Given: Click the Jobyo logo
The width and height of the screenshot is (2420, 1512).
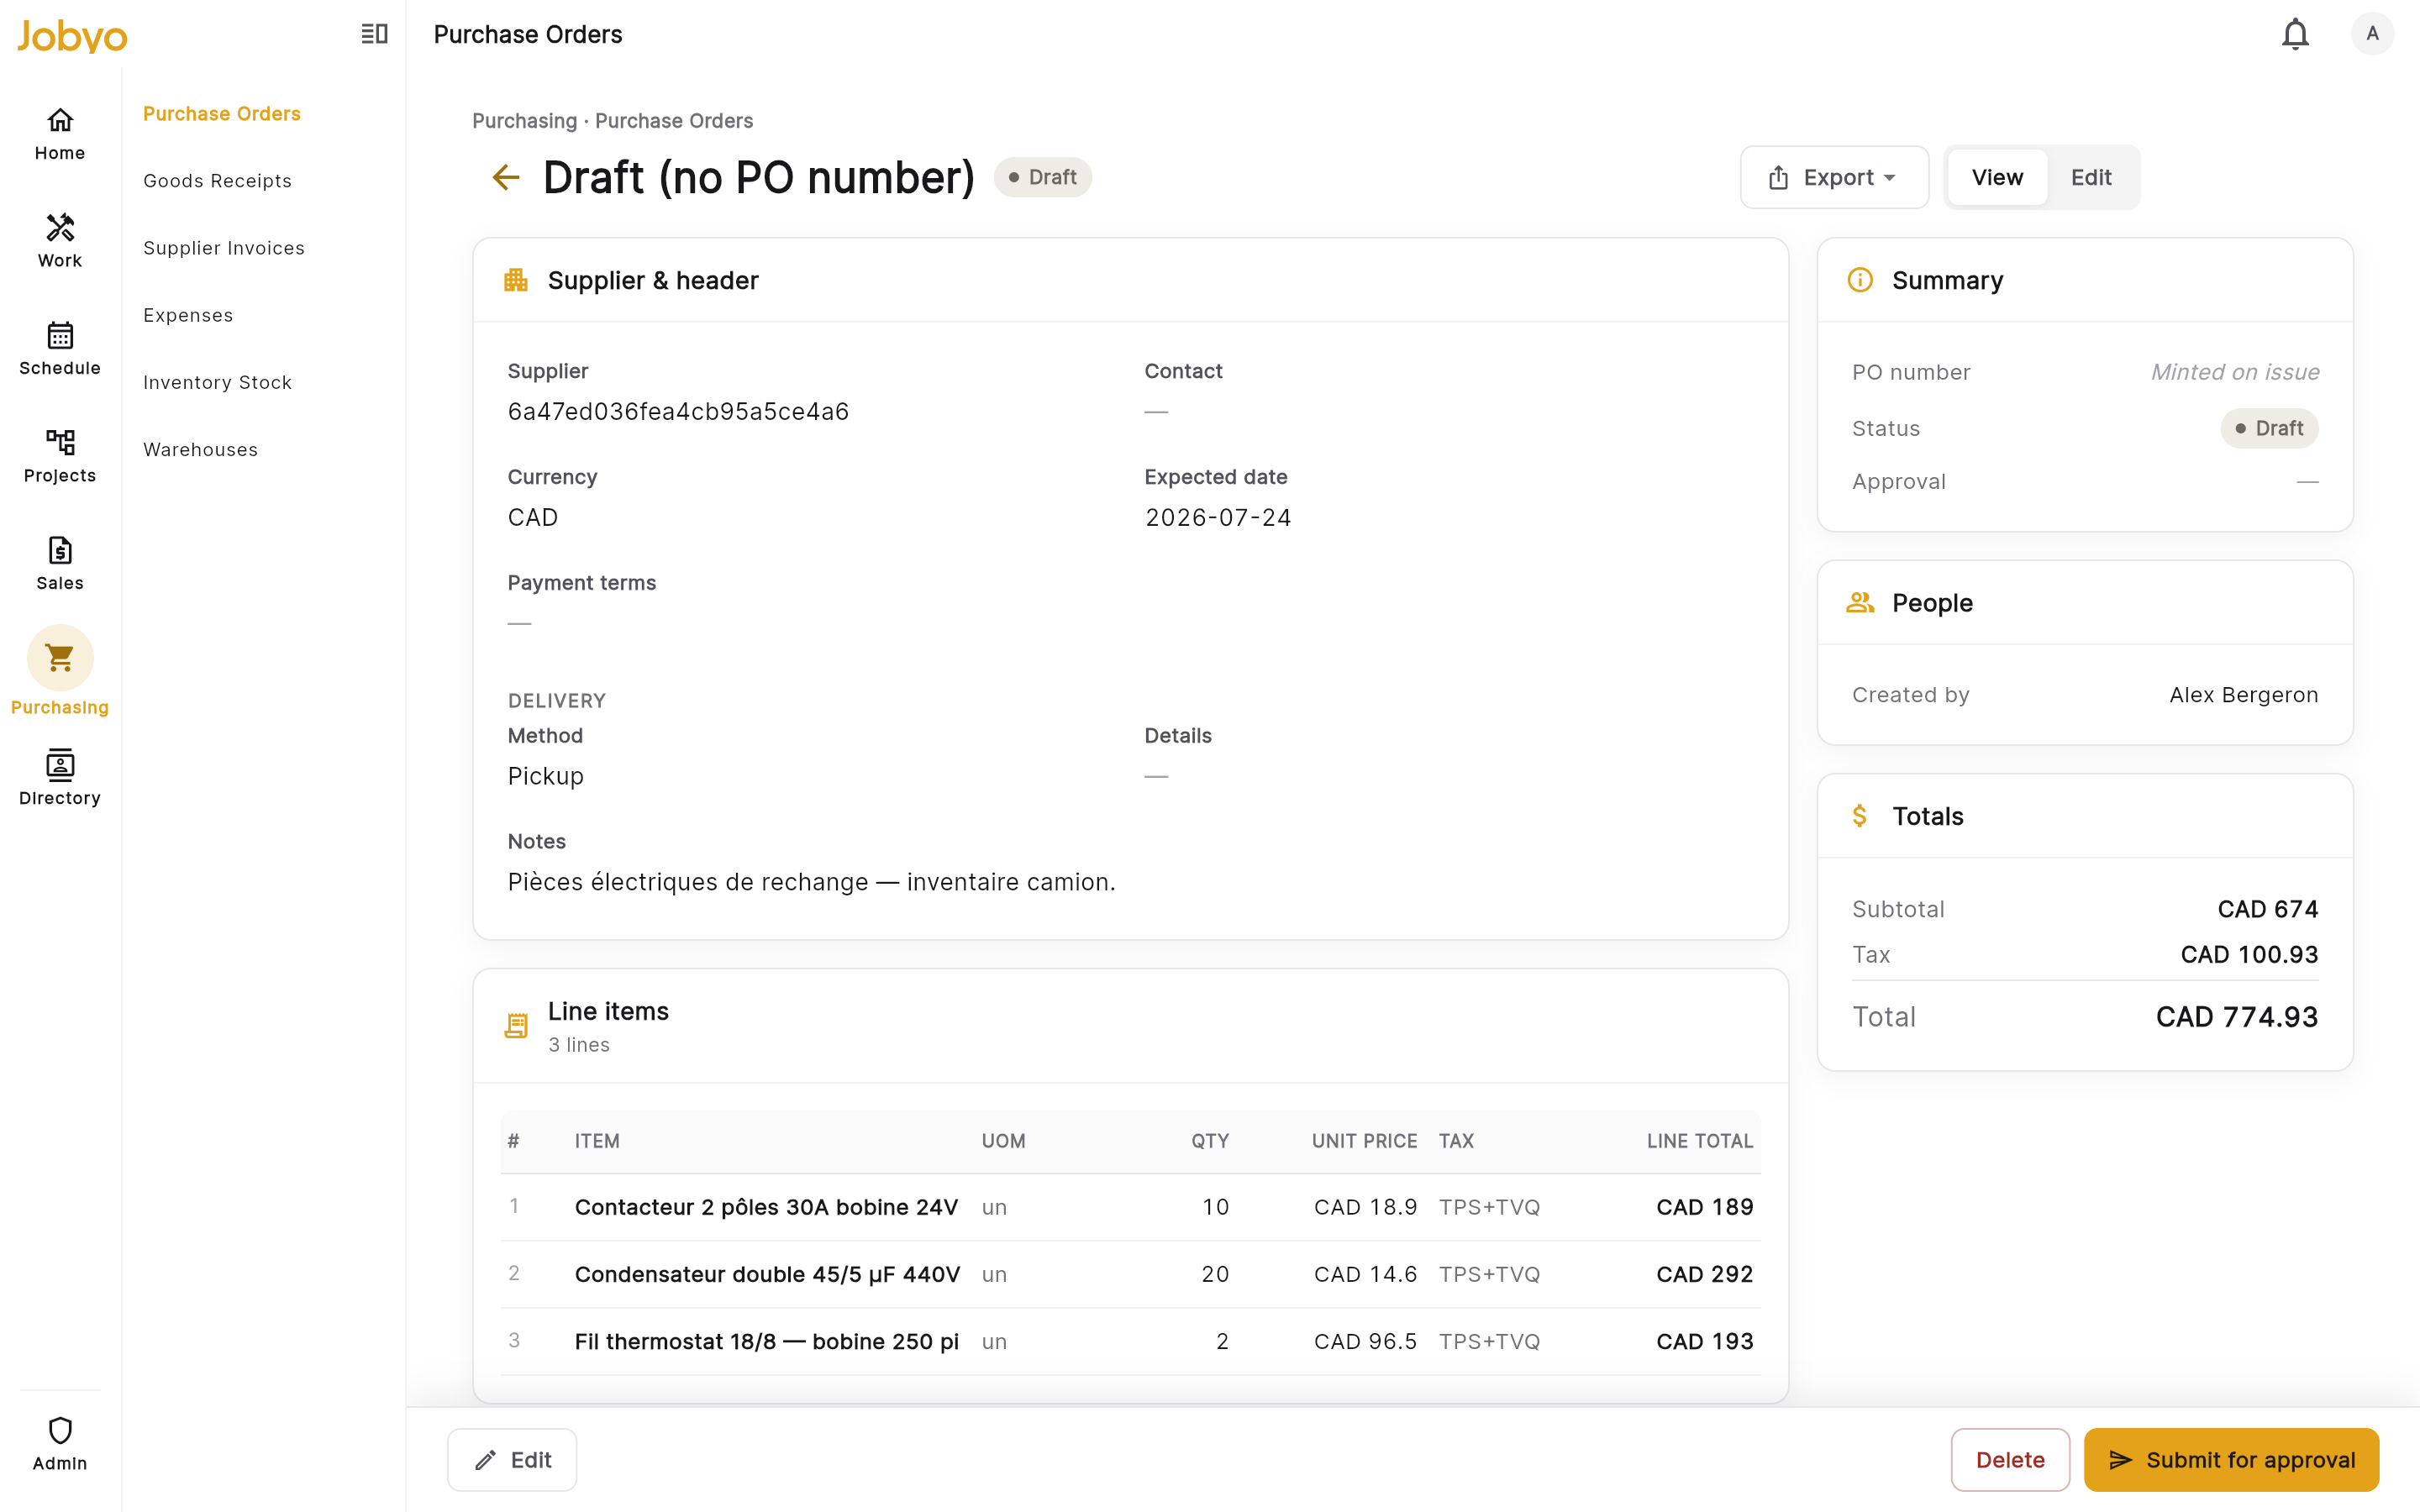Looking at the screenshot, I should [x=72, y=36].
